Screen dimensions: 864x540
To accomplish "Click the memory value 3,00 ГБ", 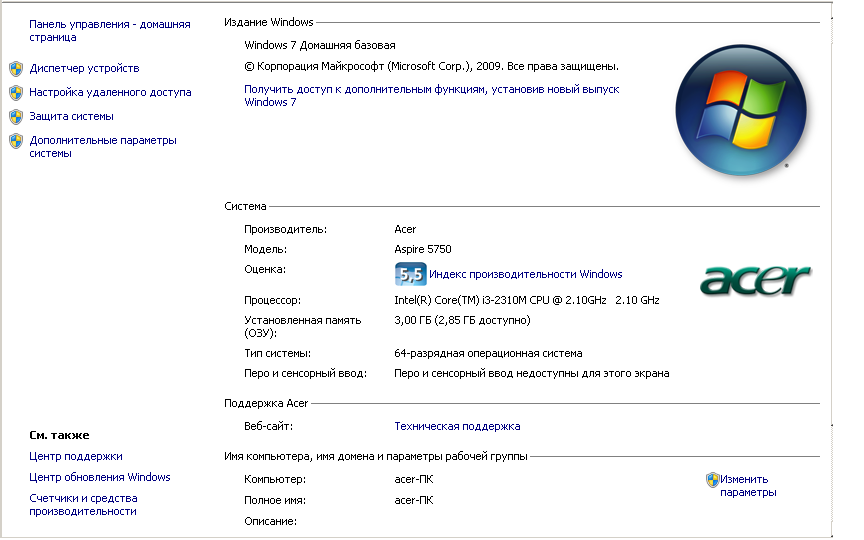I will click(x=462, y=320).
